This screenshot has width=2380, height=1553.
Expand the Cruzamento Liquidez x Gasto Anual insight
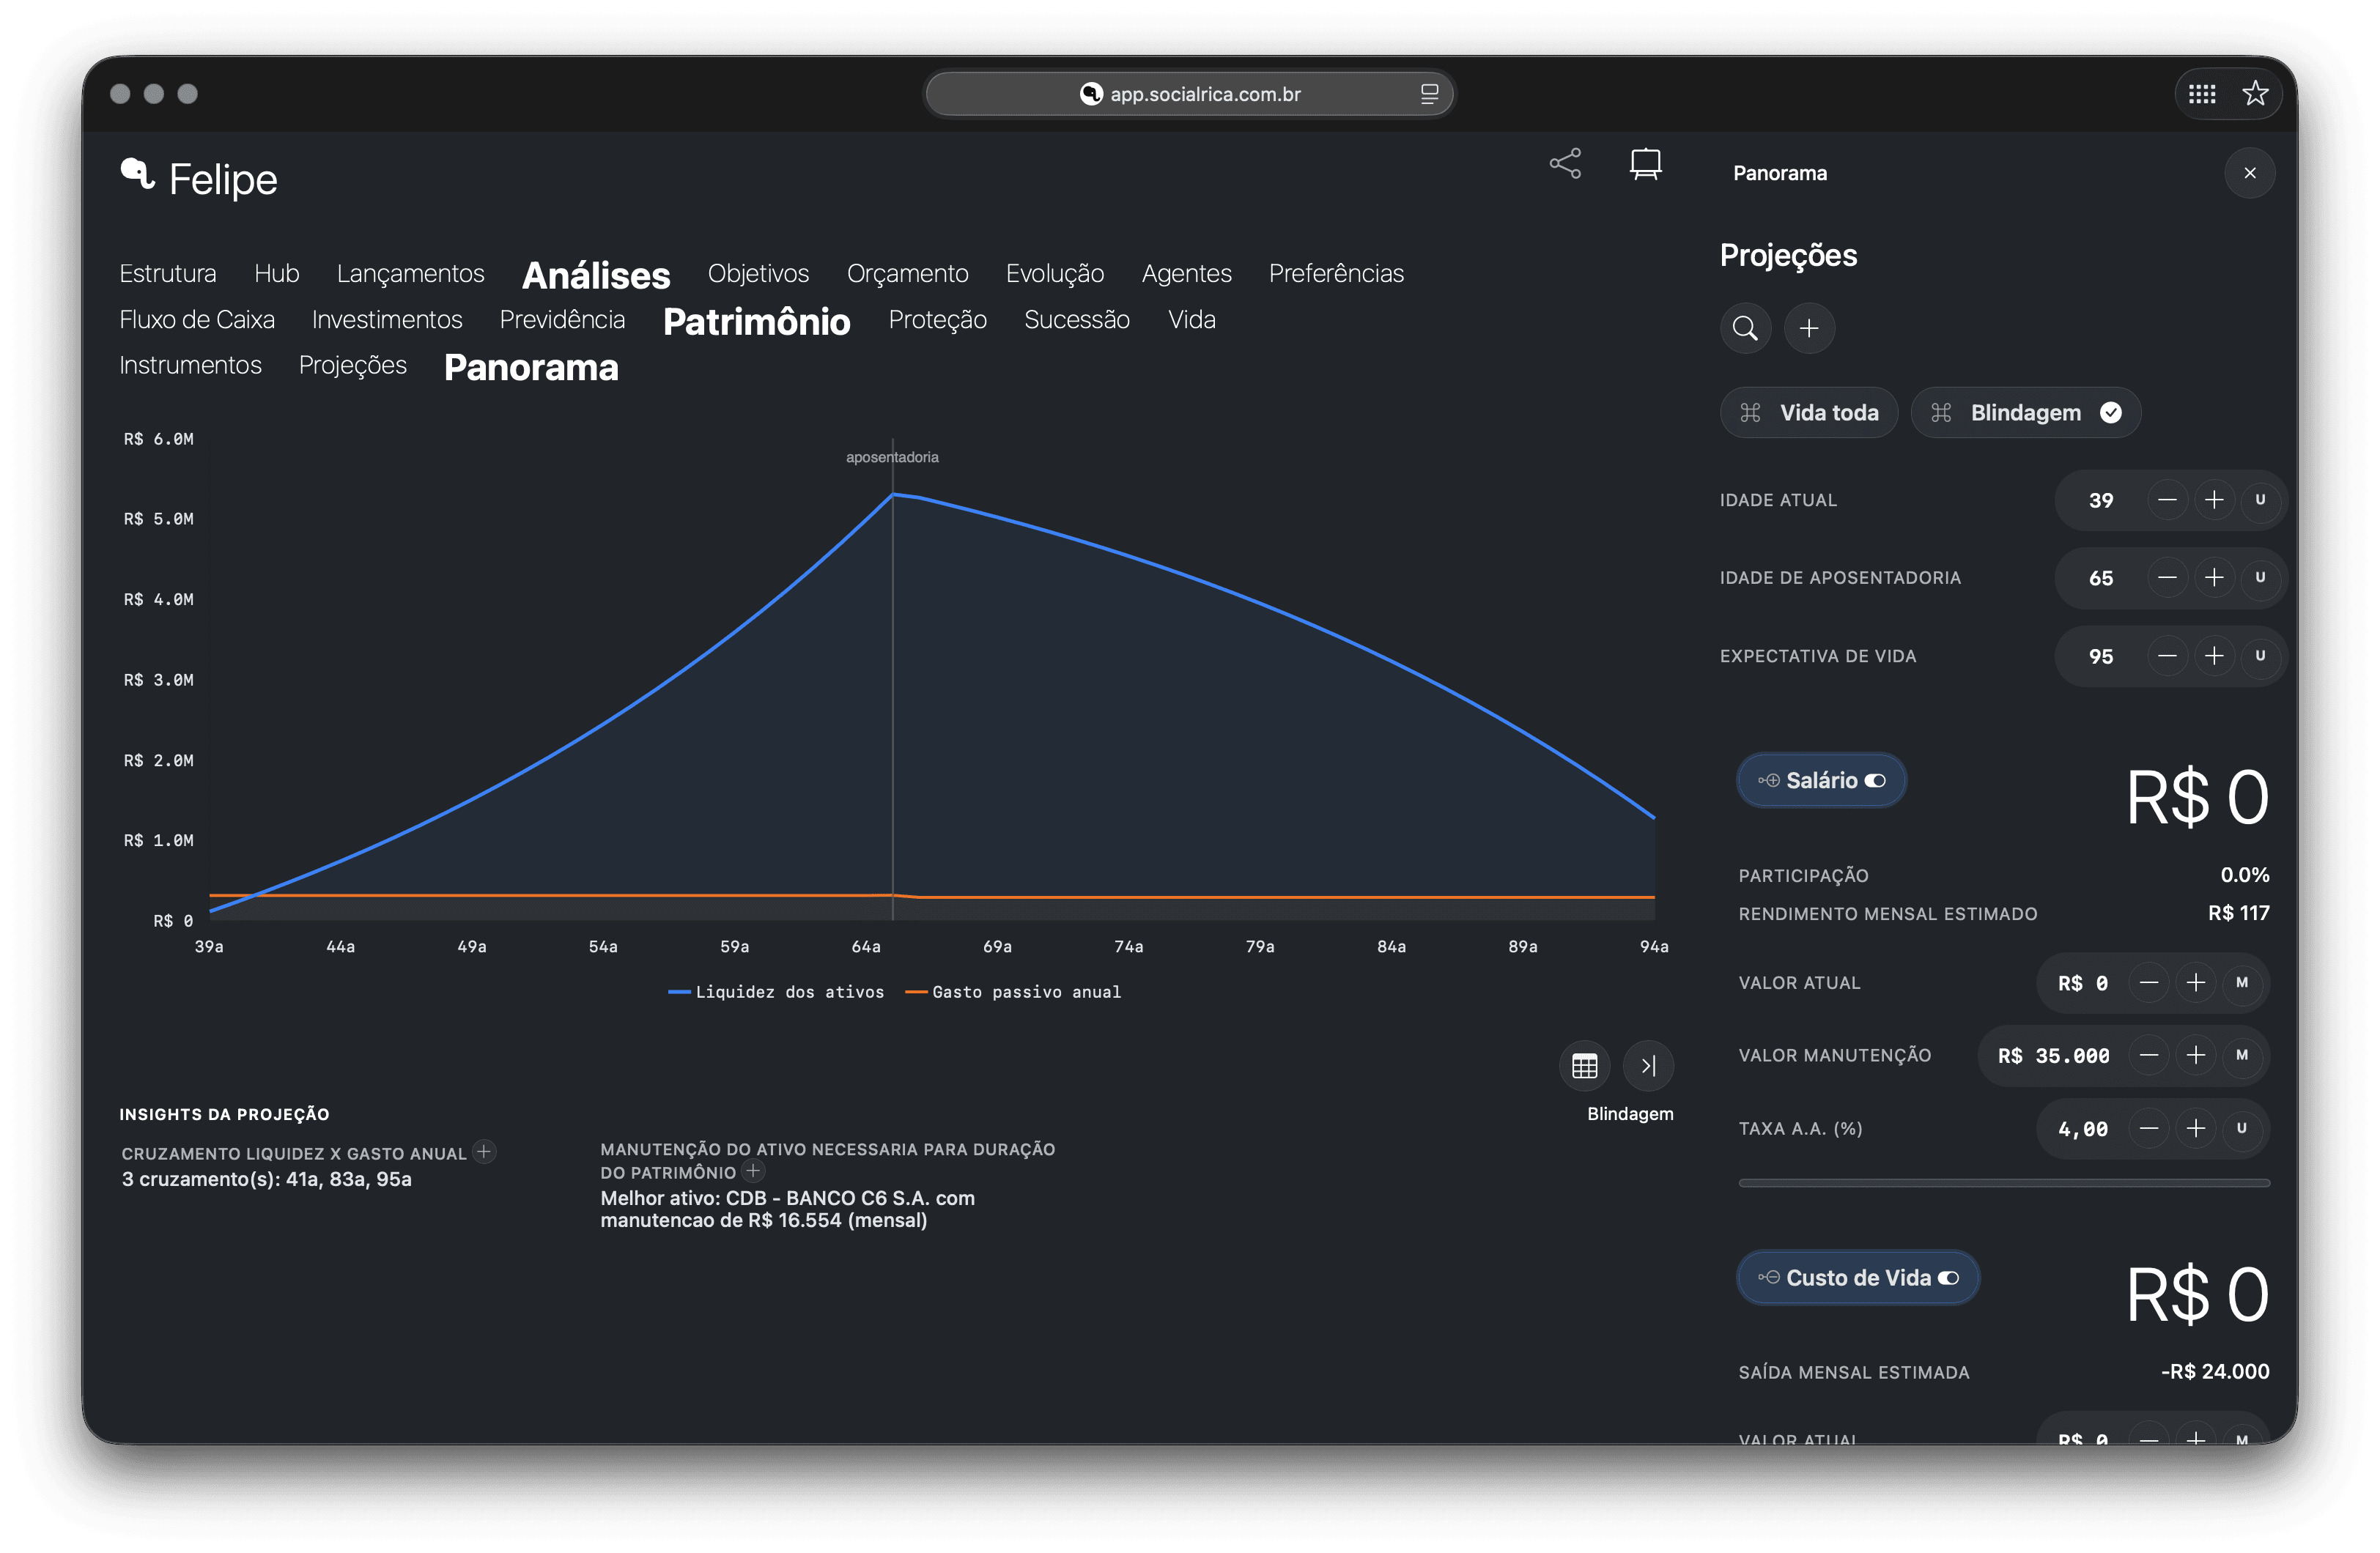click(485, 1152)
